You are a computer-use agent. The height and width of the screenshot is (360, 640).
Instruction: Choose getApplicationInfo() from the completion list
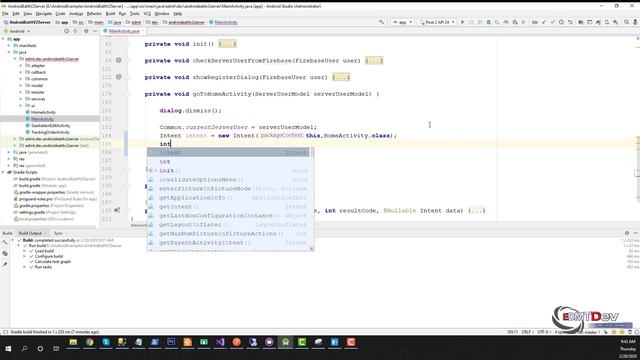click(x=228, y=198)
